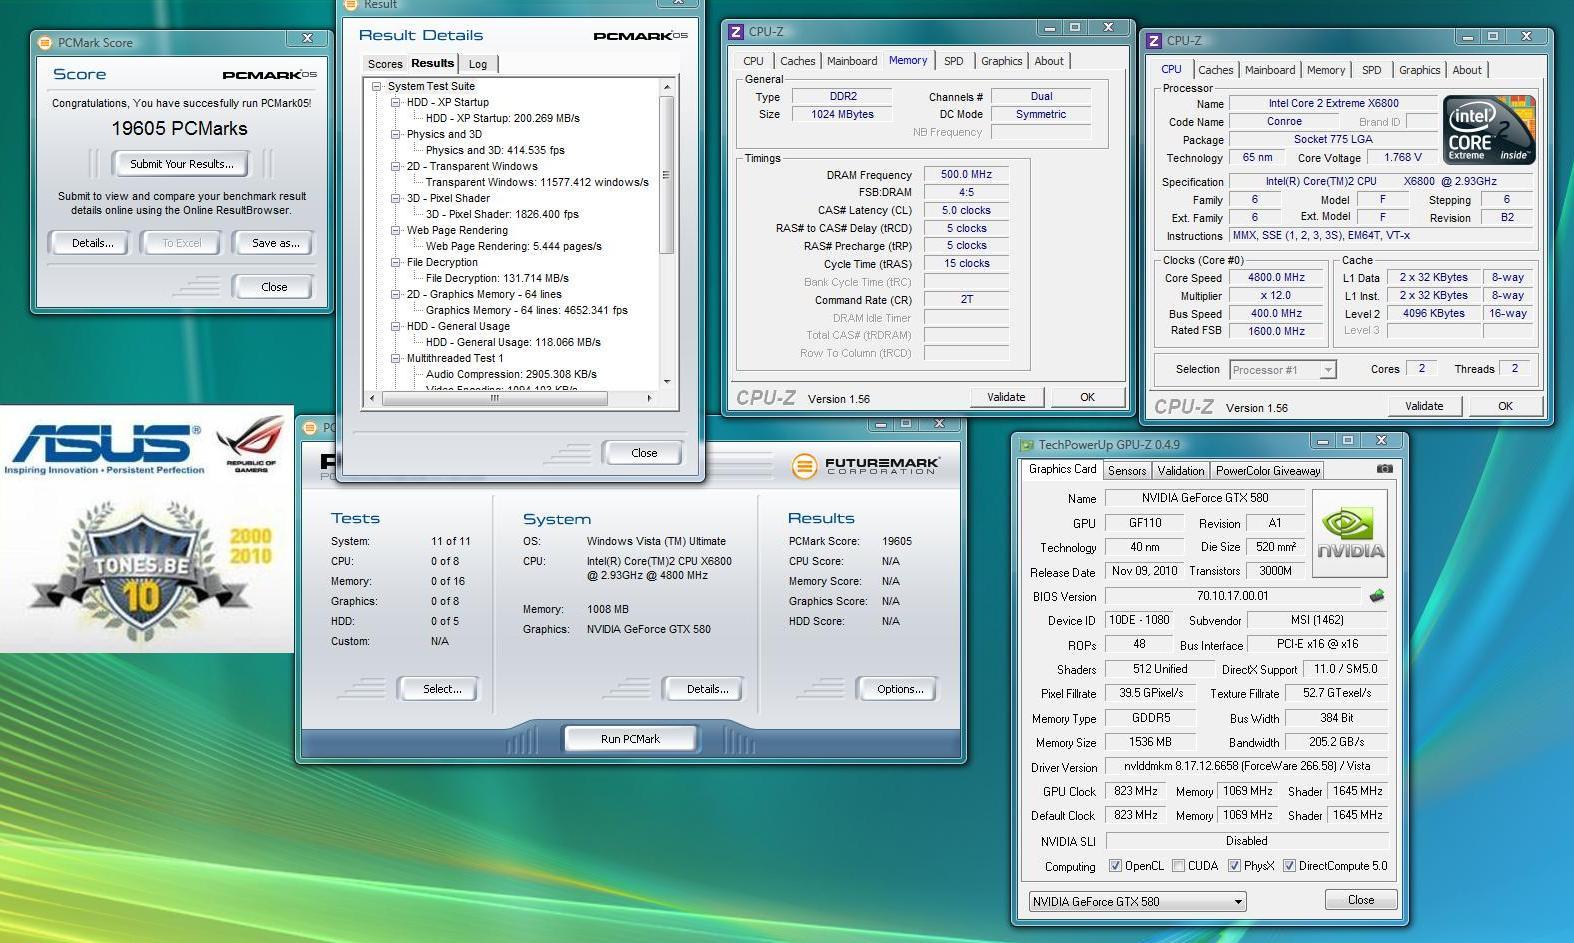Toggle the DirectCompute 5.0 checkbox
Viewport: 1574px width, 943px height.
point(1289,866)
